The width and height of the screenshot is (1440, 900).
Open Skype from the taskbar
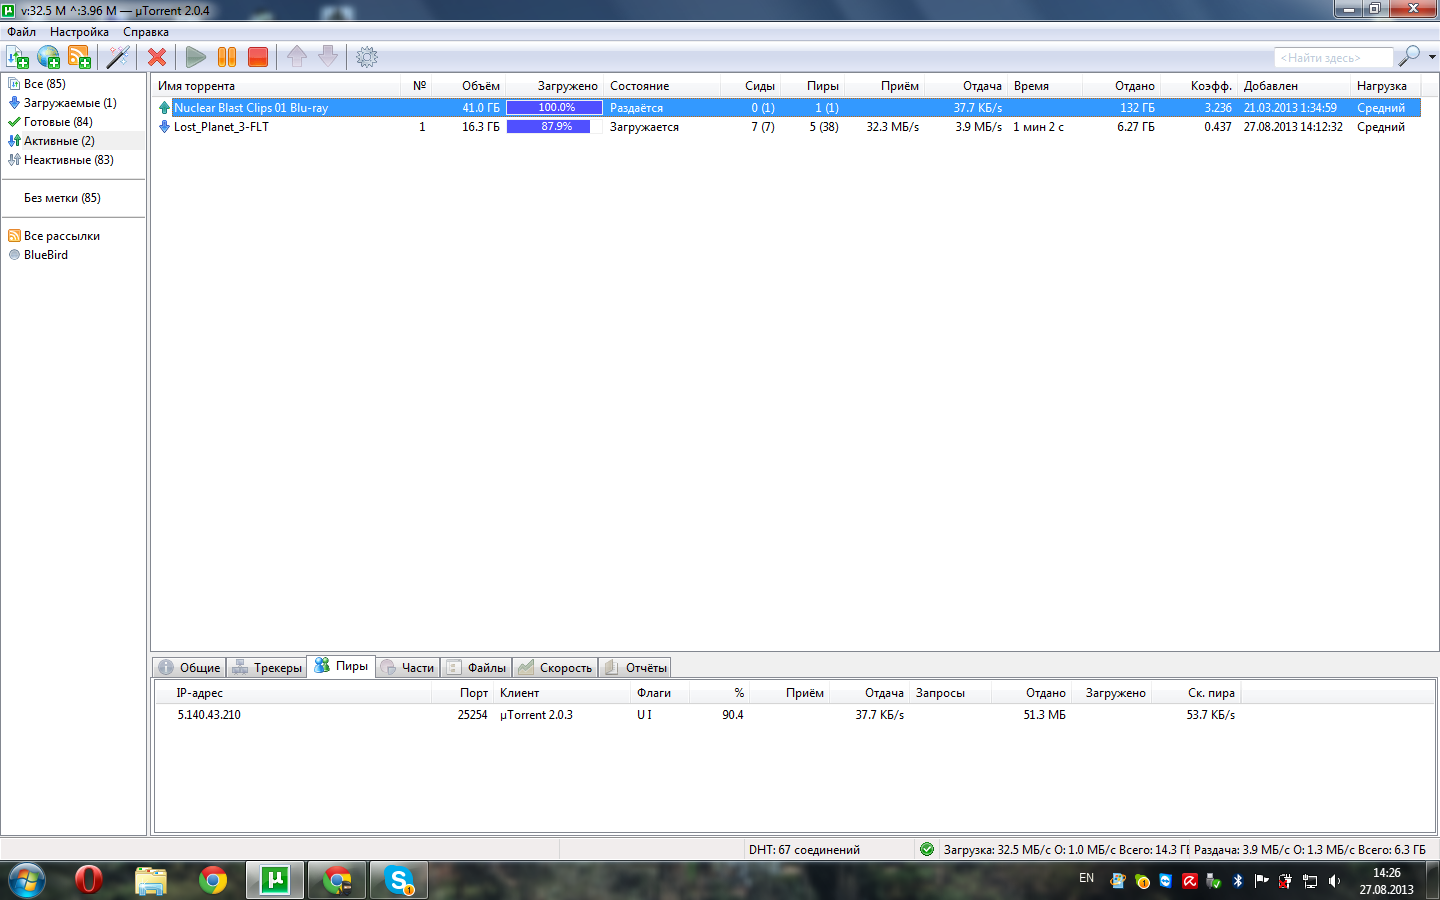399,880
